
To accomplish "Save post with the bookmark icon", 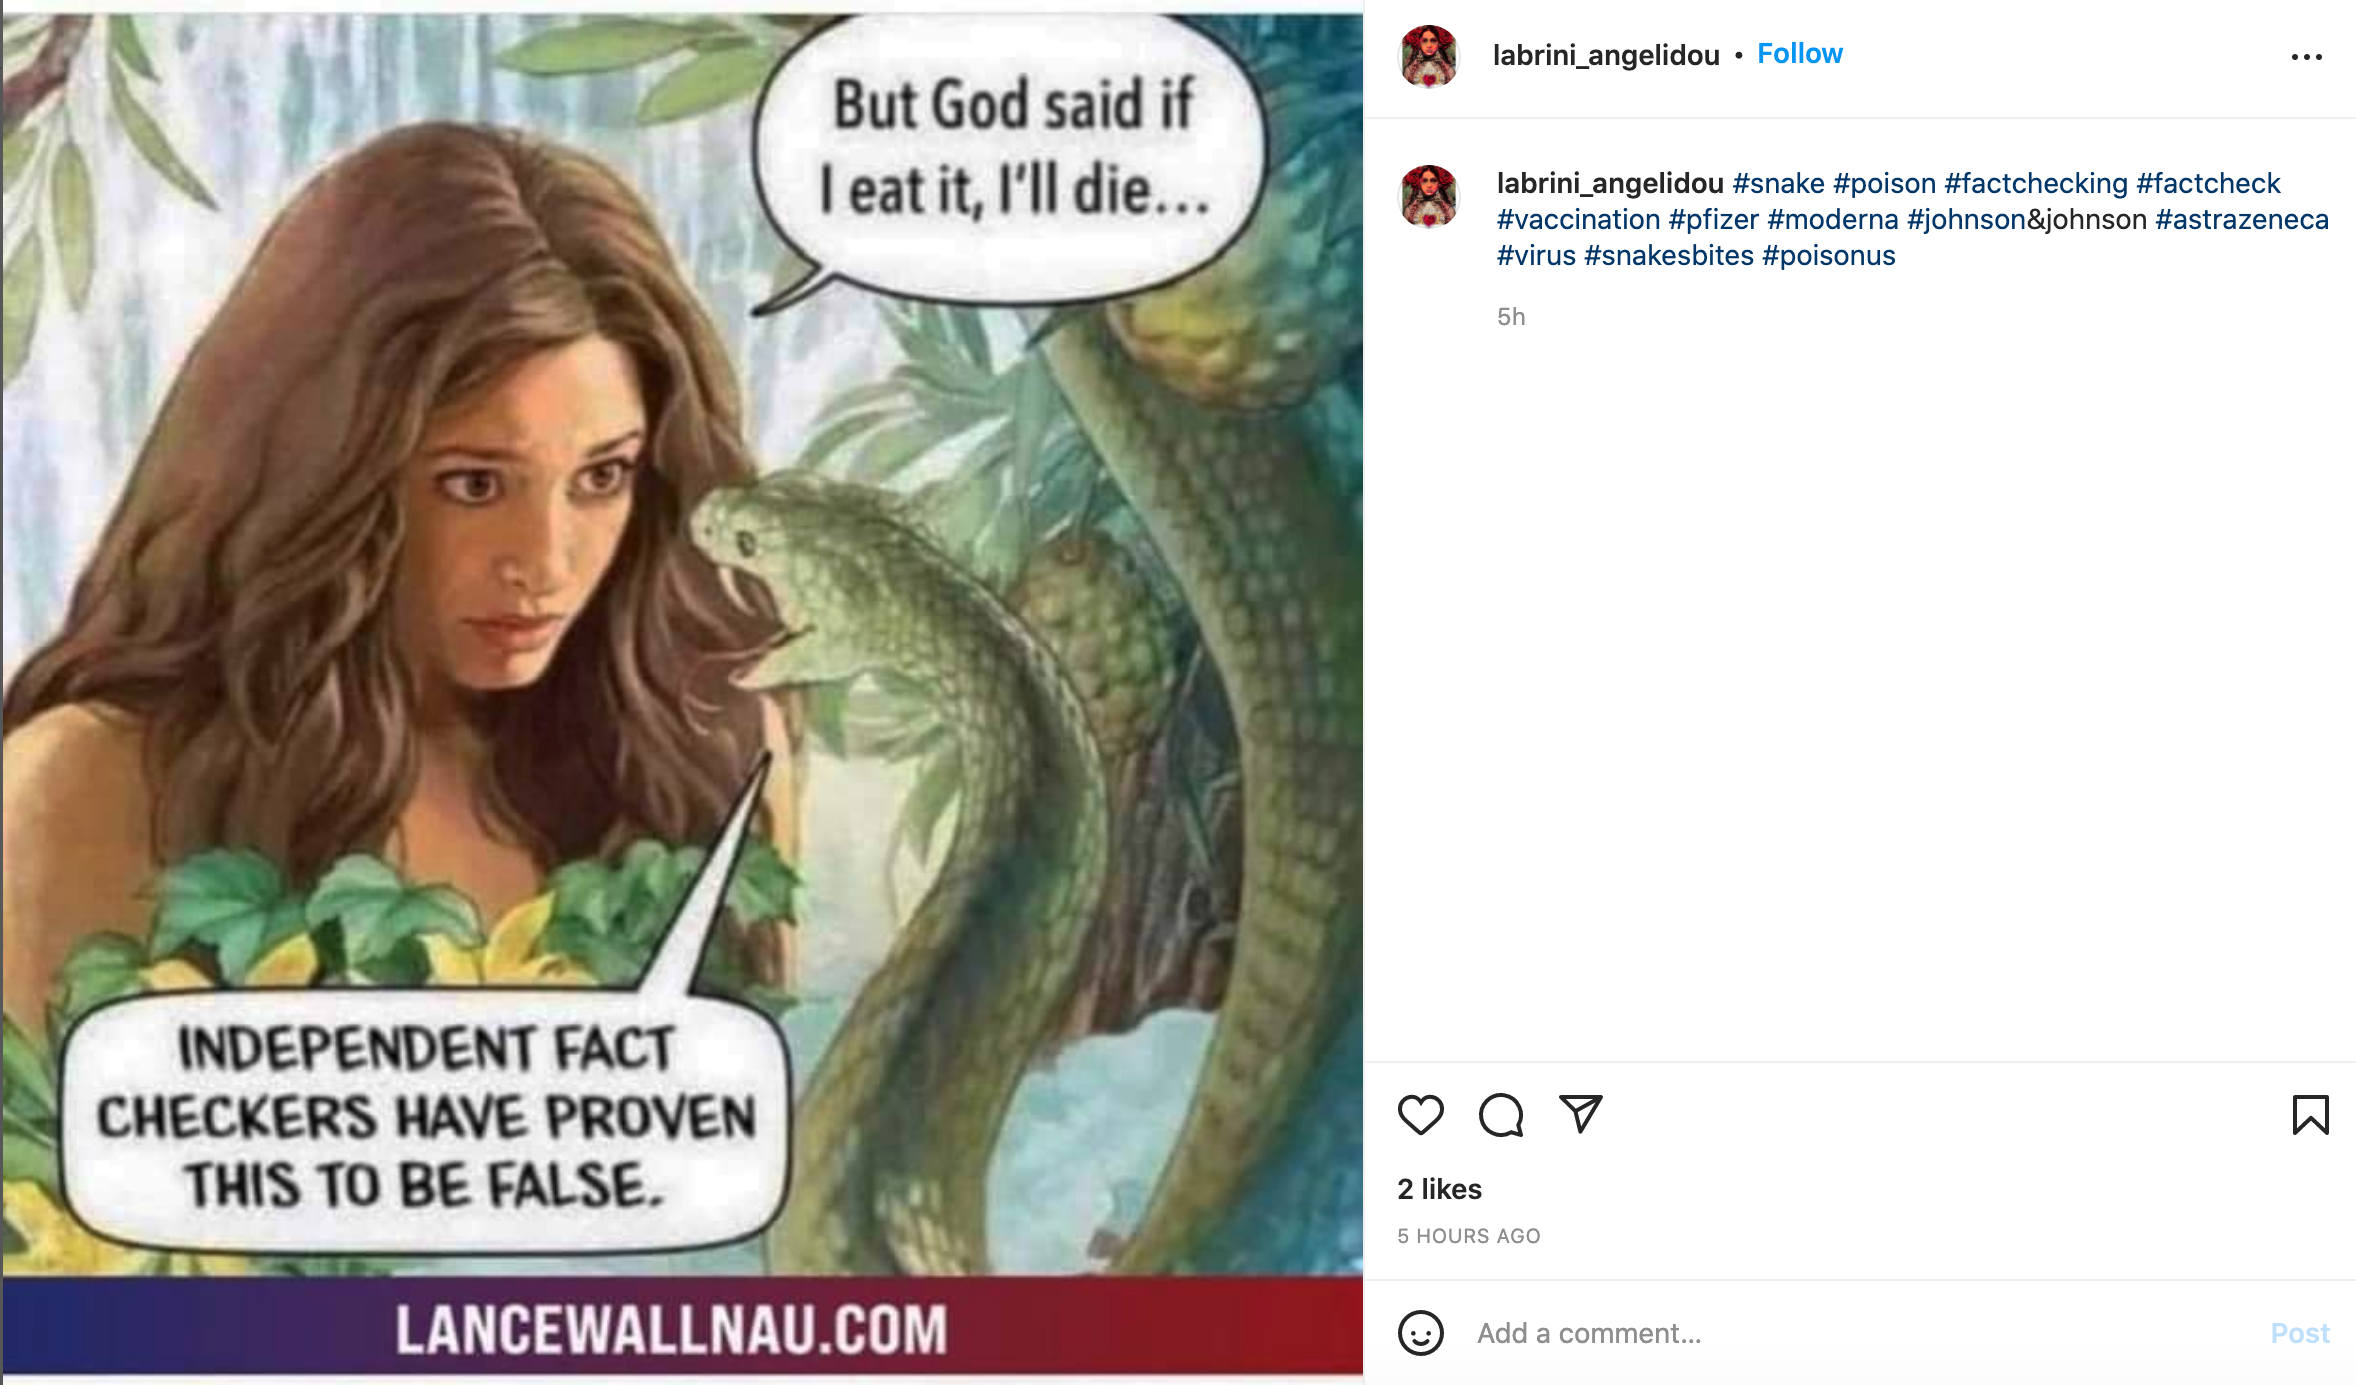I will [x=2310, y=1115].
